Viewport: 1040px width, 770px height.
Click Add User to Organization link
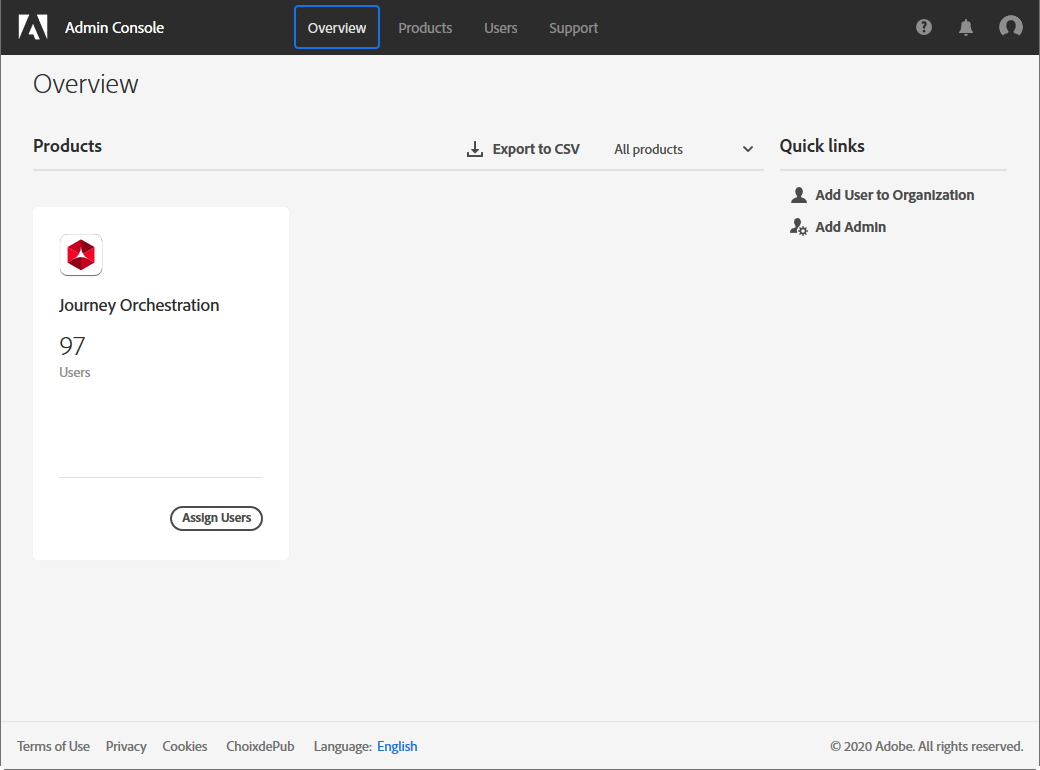895,195
